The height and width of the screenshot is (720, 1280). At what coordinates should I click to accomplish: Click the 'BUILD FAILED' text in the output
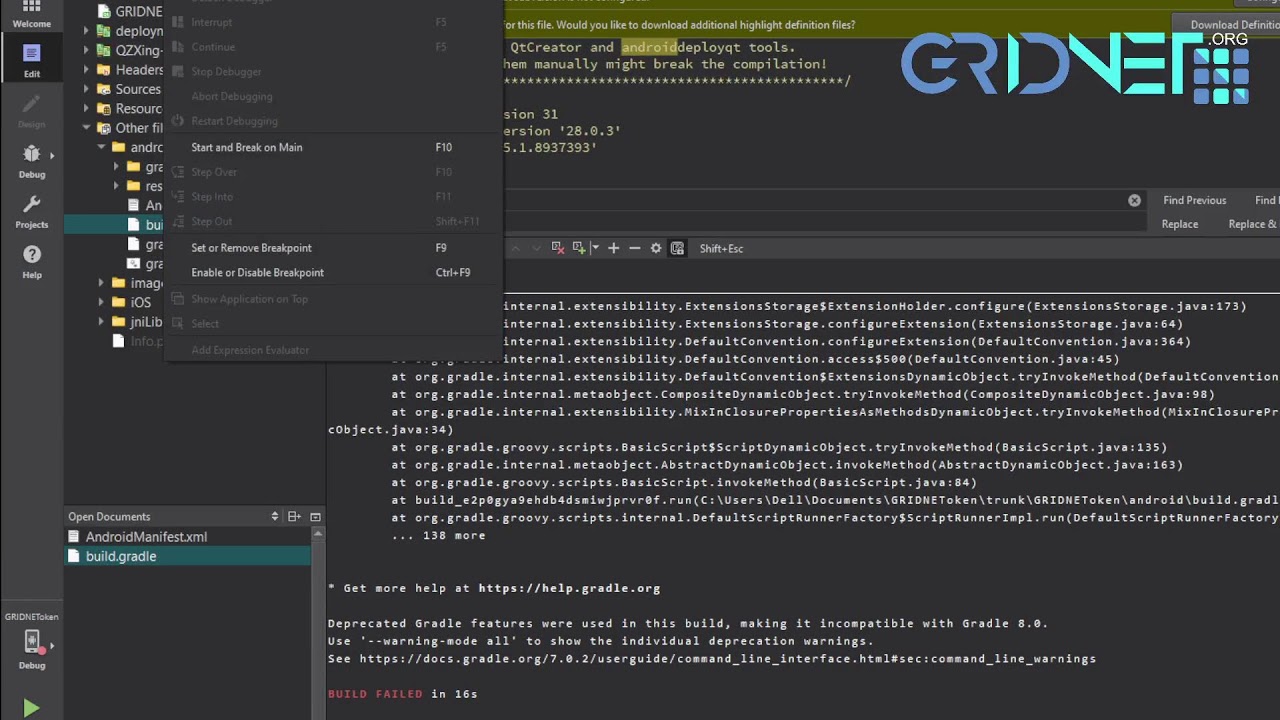coord(375,694)
